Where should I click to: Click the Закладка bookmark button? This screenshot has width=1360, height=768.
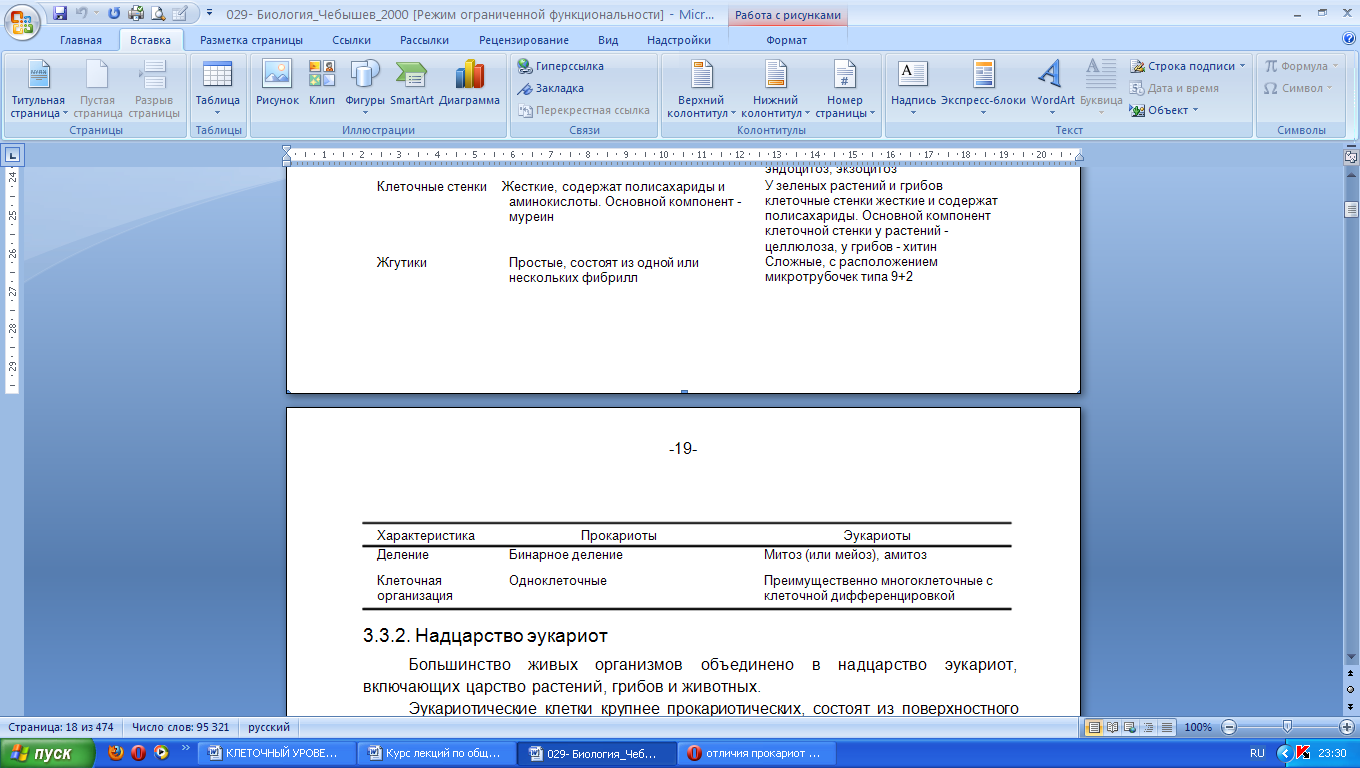551,88
